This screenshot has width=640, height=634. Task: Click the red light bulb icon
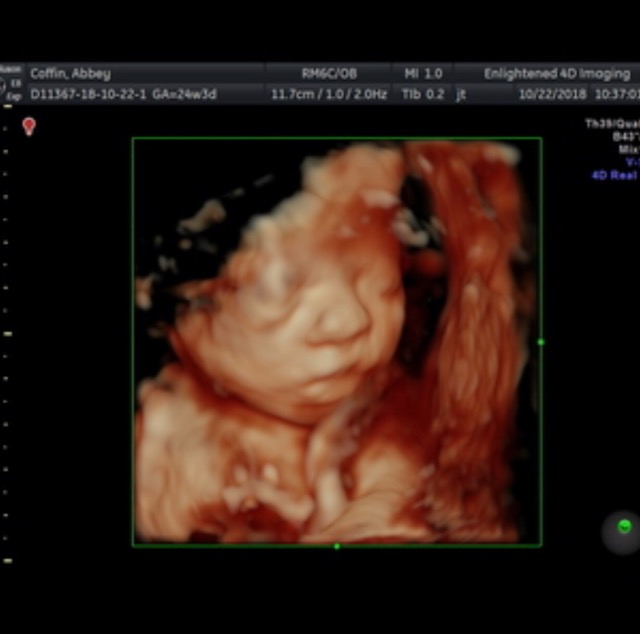[x=29, y=127]
